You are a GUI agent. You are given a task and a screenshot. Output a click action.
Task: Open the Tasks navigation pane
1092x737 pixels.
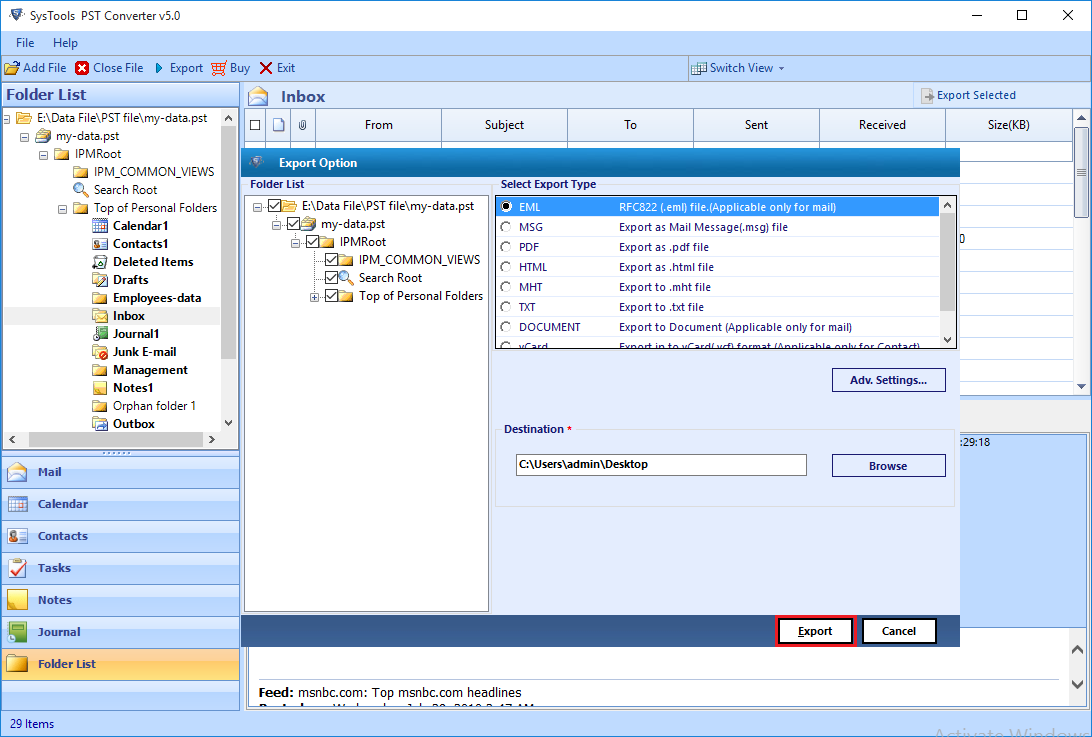coord(54,568)
